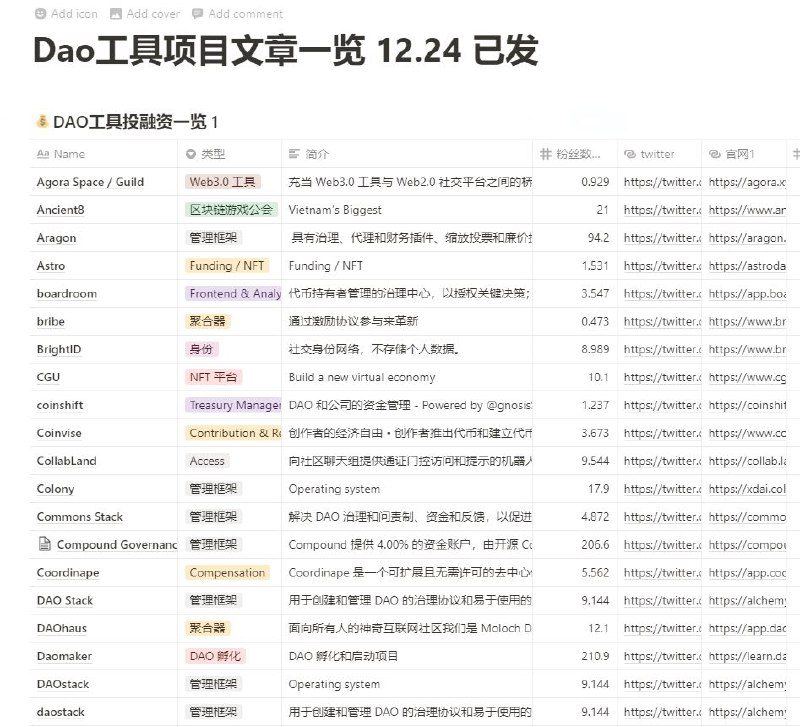Image resolution: width=800 pixels, height=727 pixels.
Task: Open the CGU row page
Action: [48, 378]
